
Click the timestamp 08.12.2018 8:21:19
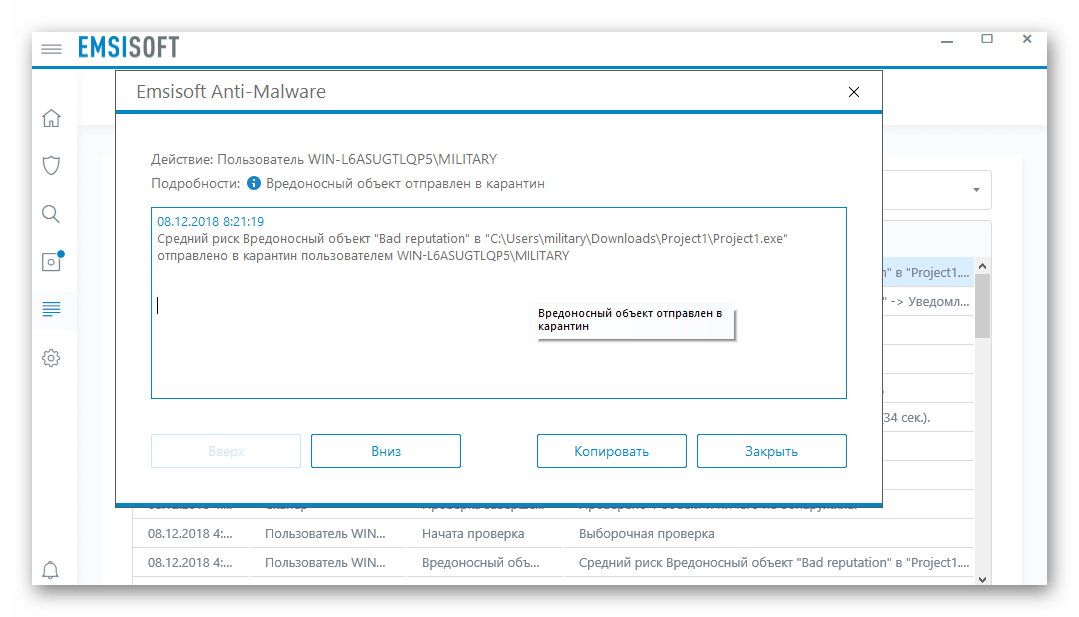[x=211, y=221]
